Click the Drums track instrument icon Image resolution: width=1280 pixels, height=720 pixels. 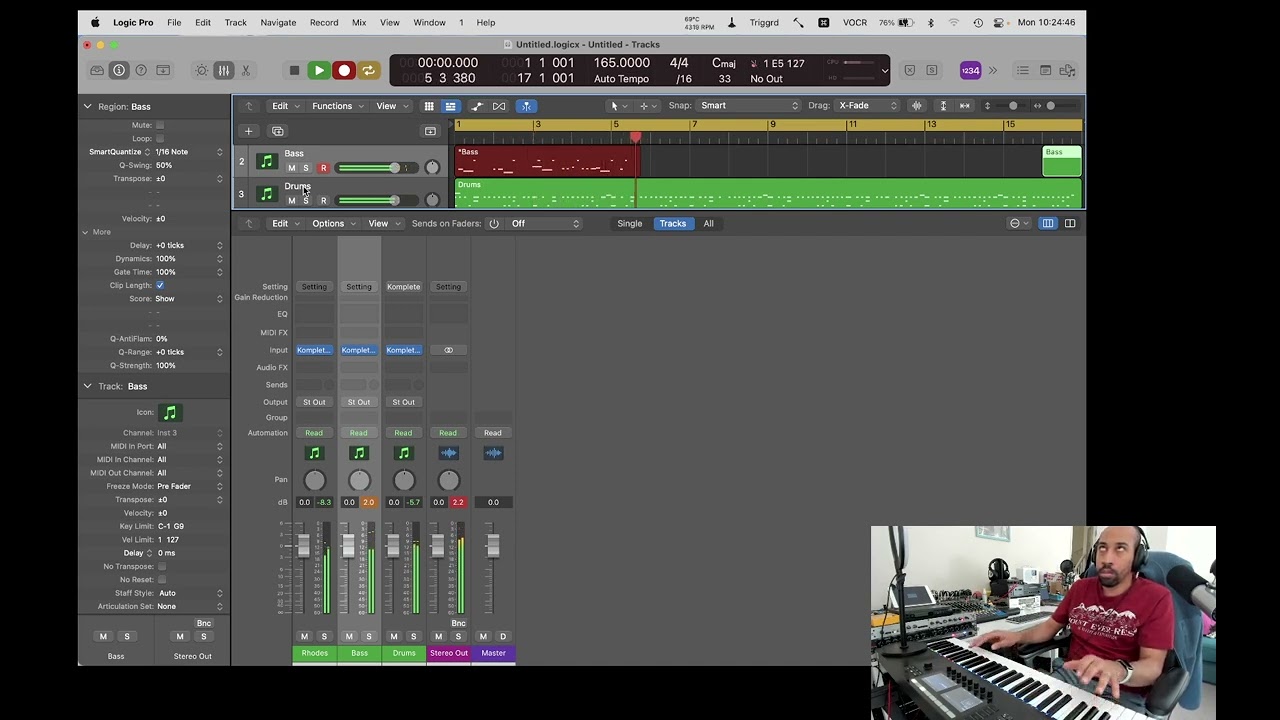coord(266,194)
